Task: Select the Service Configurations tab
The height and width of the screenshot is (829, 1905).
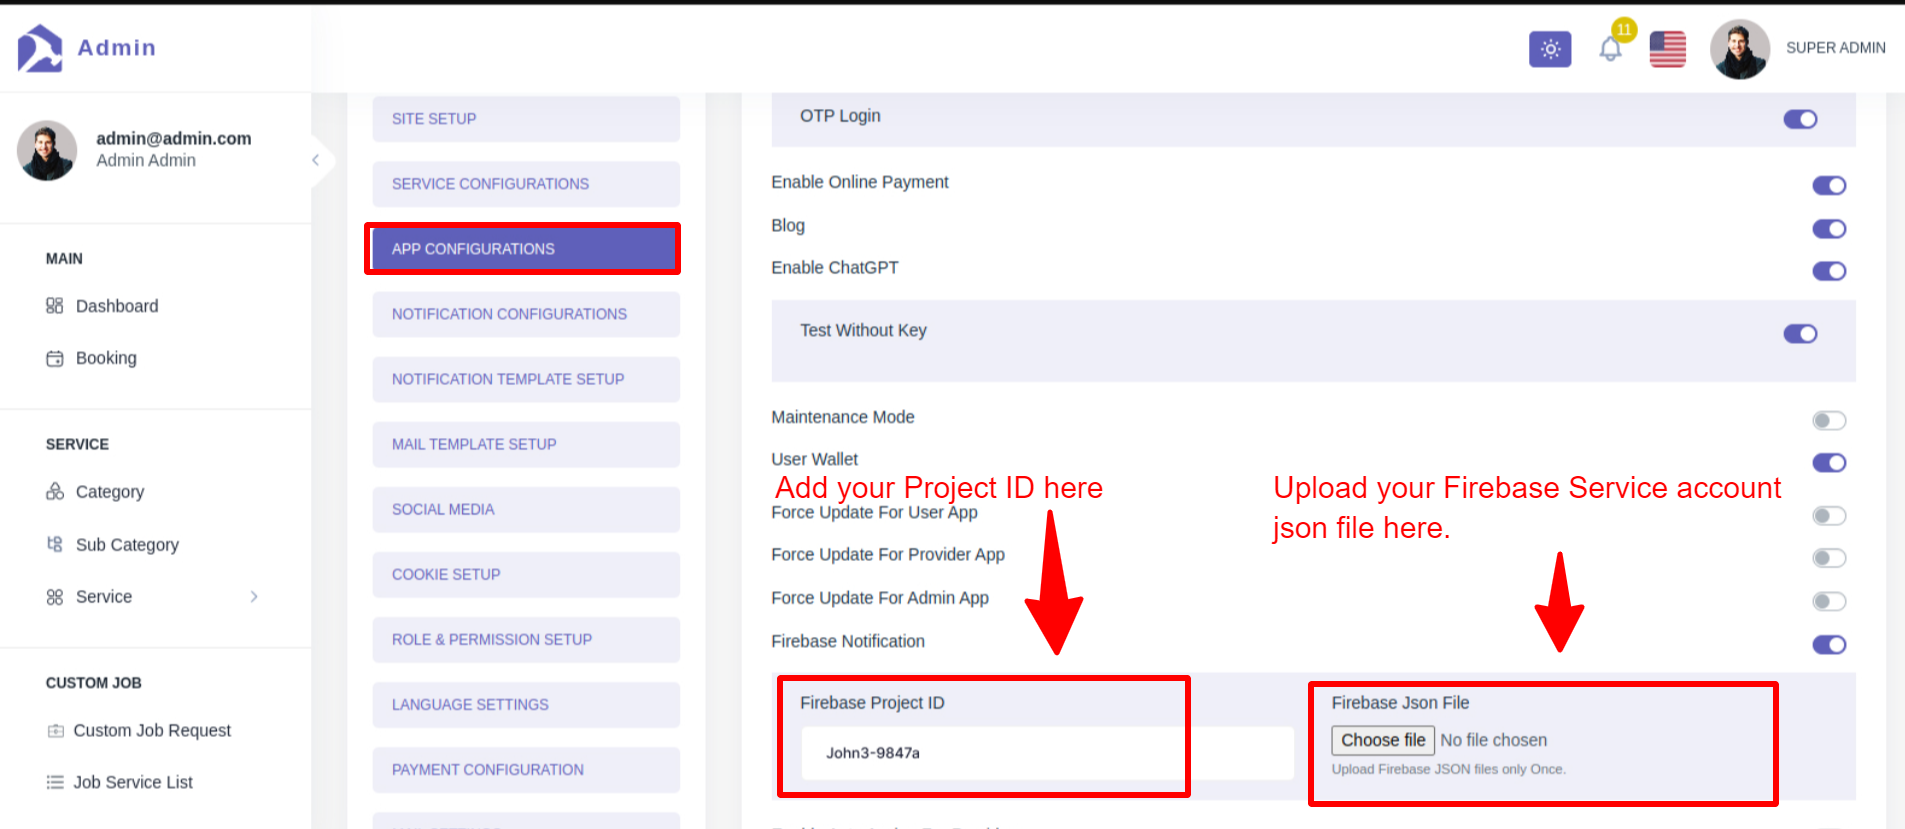Action: coord(526,184)
